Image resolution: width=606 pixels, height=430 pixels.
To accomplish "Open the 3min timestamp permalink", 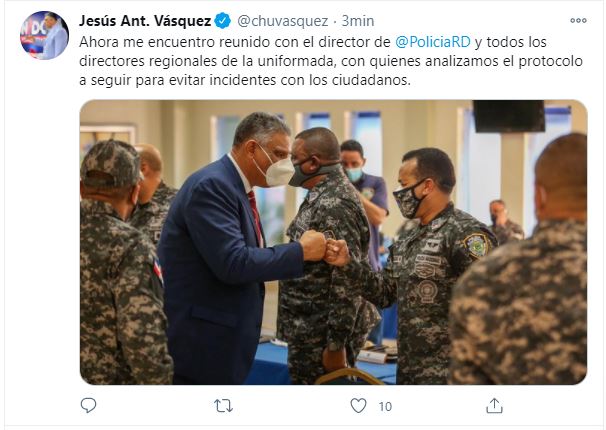I will [x=358, y=21].
